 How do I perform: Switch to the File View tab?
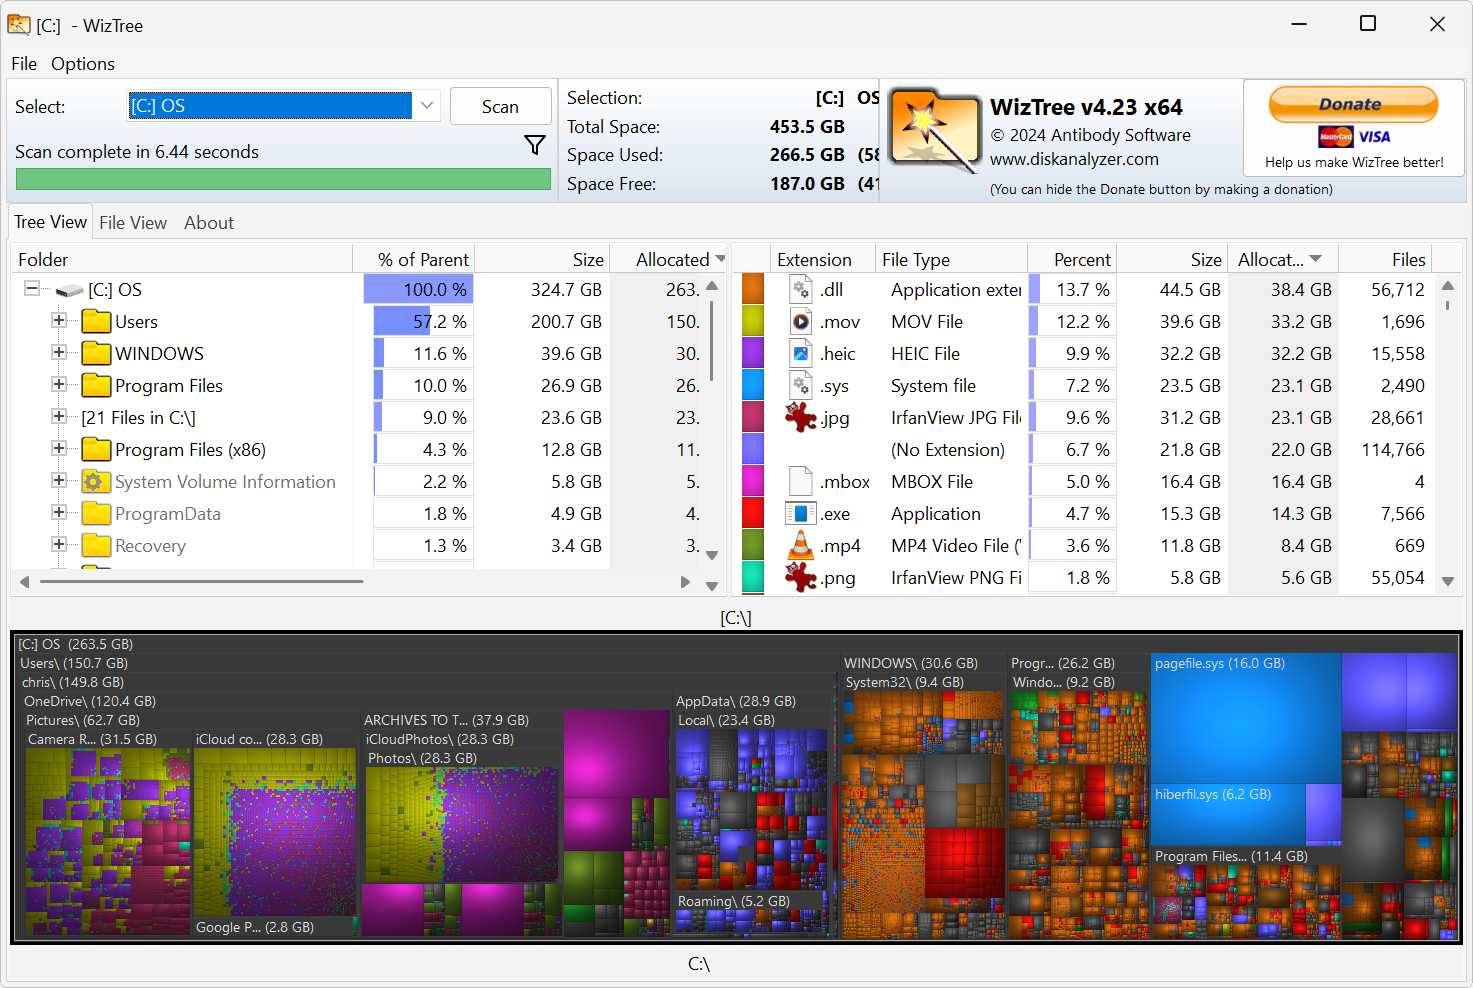[133, 222]
